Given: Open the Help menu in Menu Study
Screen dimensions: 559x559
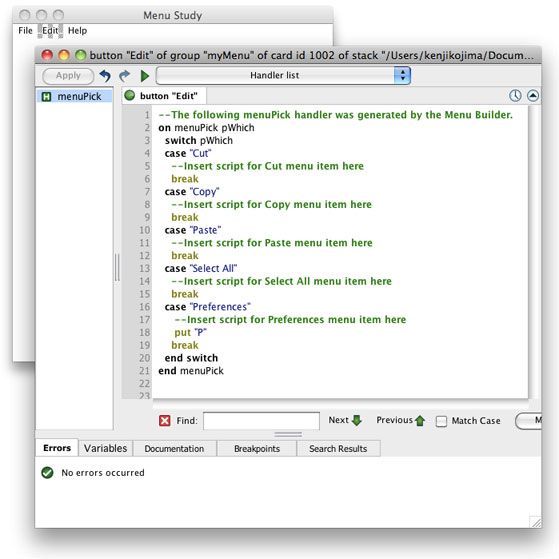Looking at the screenshot, I should (77, 31).
